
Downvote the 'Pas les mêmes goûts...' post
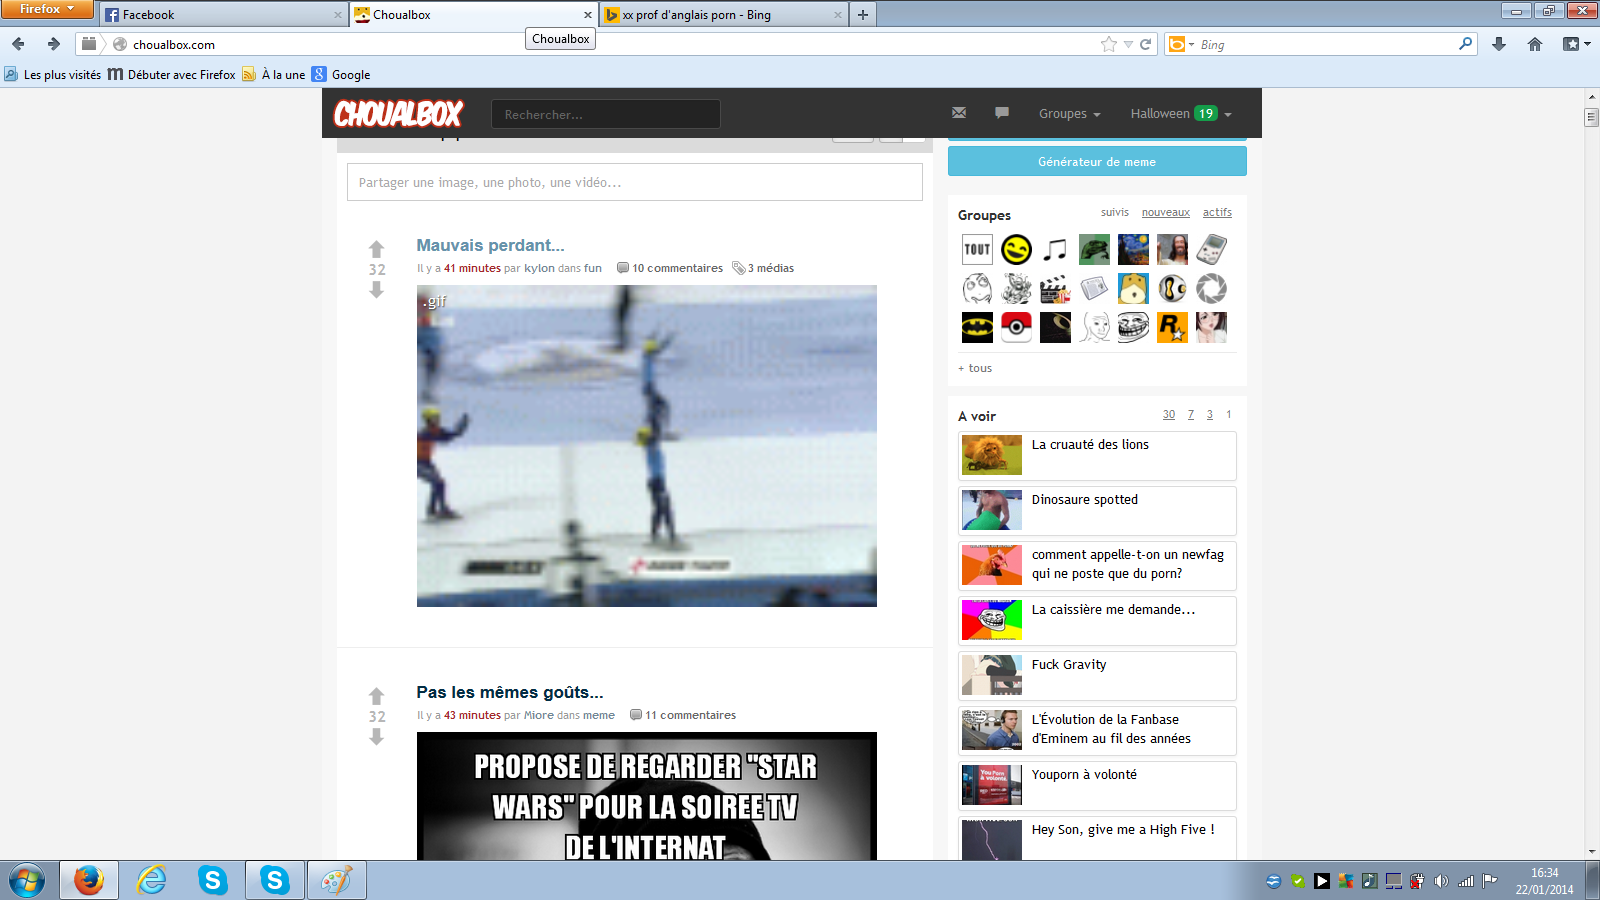[376, 737]
